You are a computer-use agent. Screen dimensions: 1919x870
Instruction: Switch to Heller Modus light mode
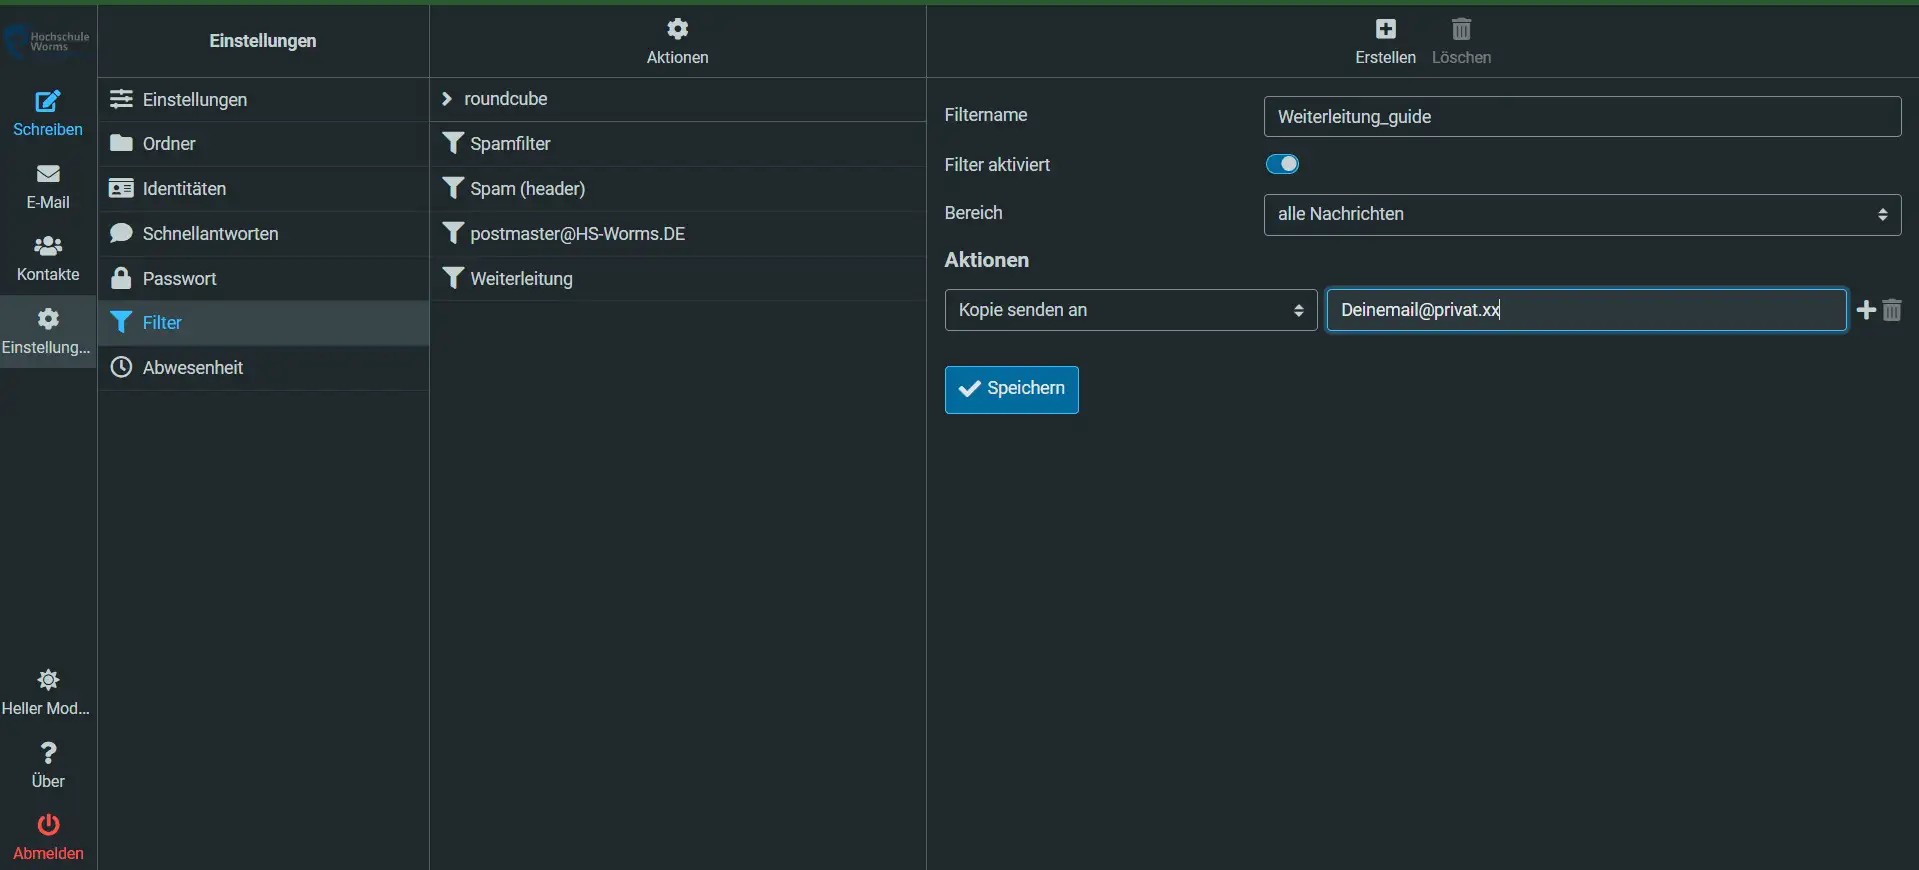click(48, 681)
